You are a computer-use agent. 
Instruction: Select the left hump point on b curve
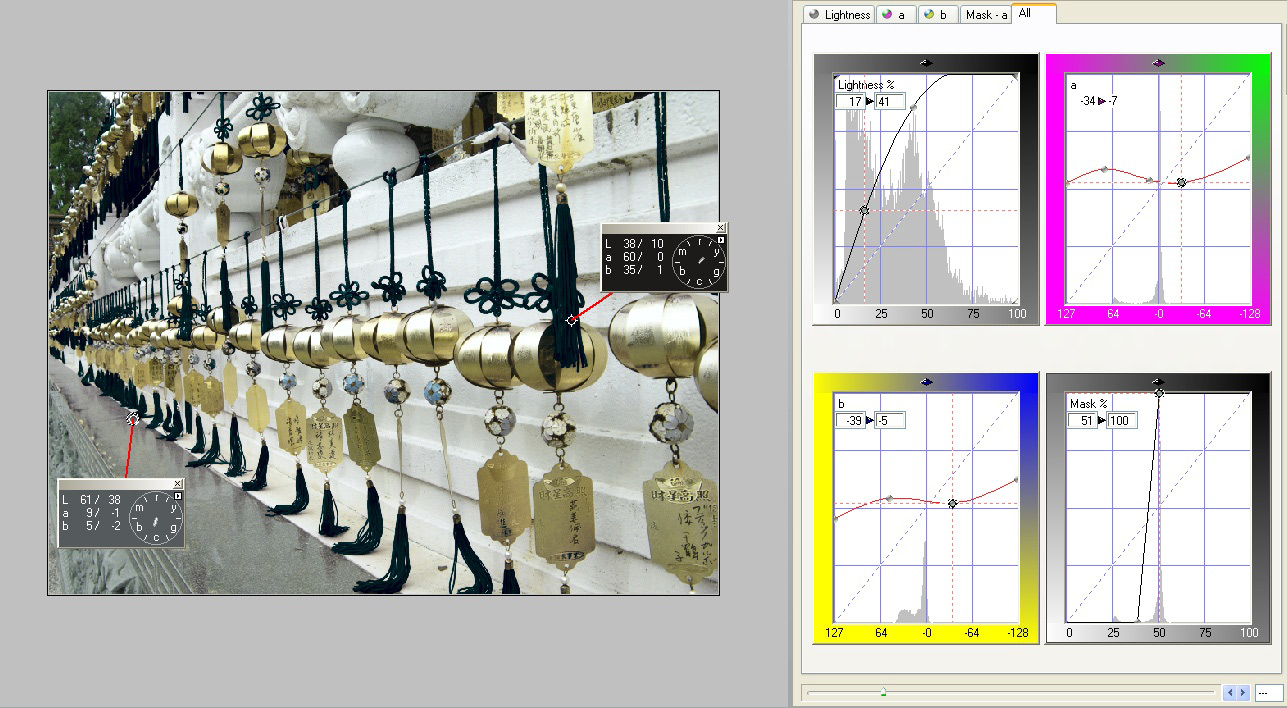[x=889, y=497]
